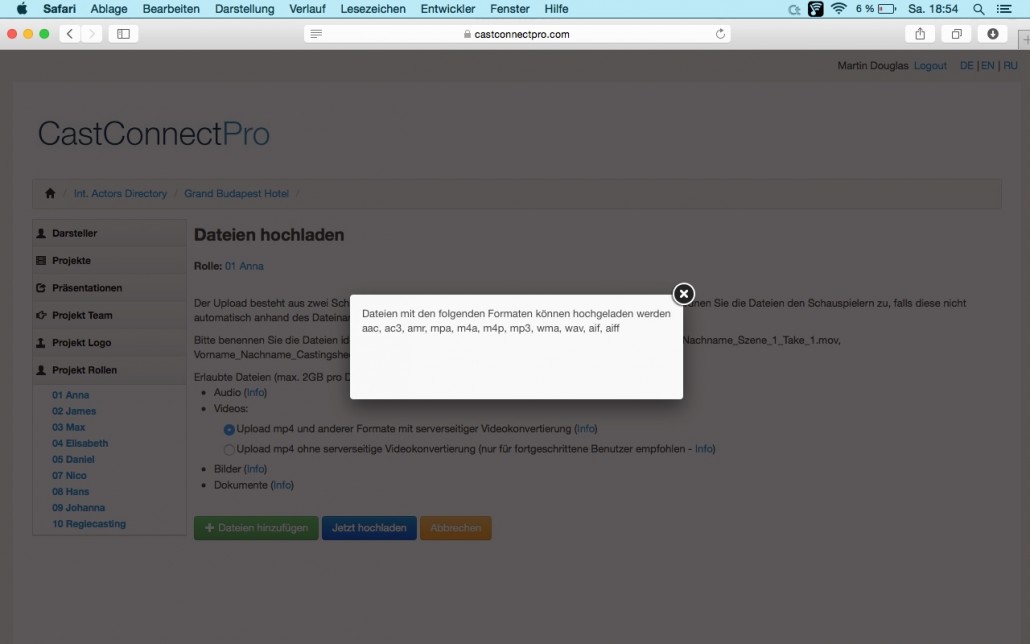Open role 09 Johanna
Screen dimensions: 1030x644
point(78,507)
